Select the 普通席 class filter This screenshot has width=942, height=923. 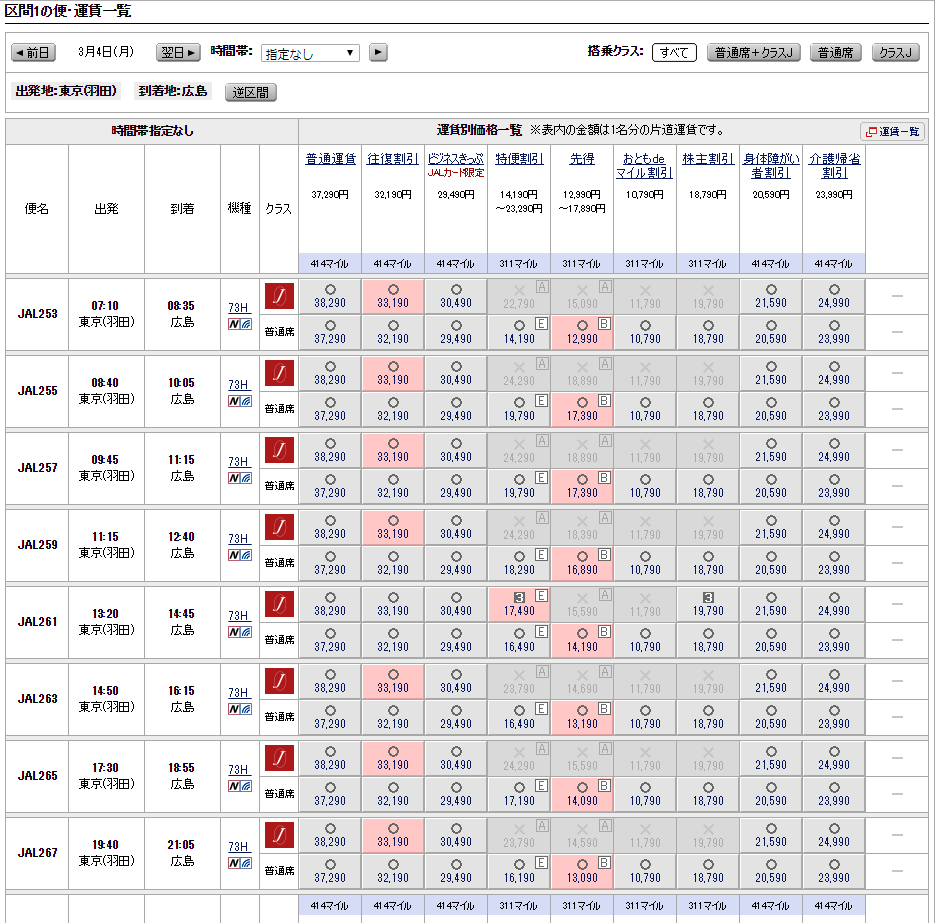coord(836,53)
